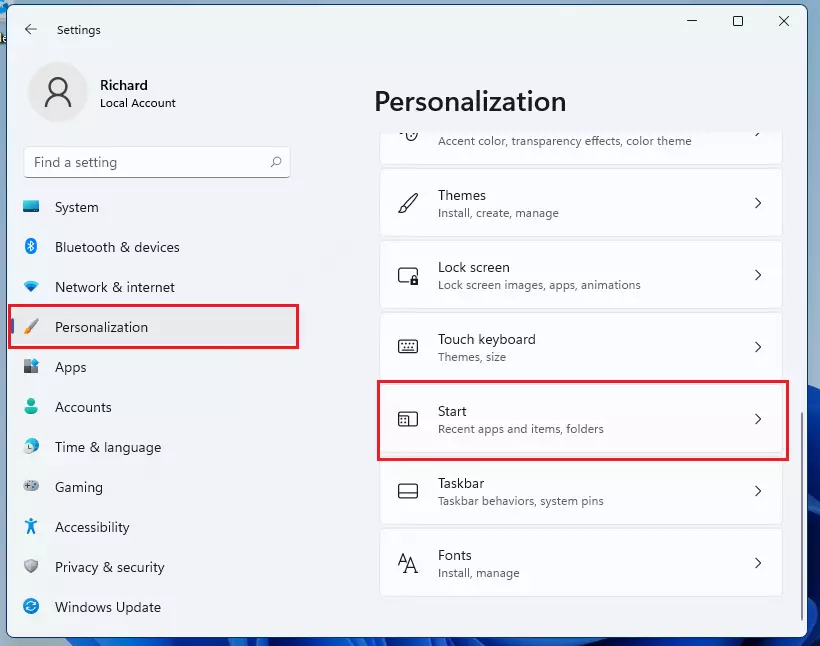Image resolution: width=820 pixels, height=646 pixels.
Task: Select Personalization in the sidebar
Action: coord(154,327)
